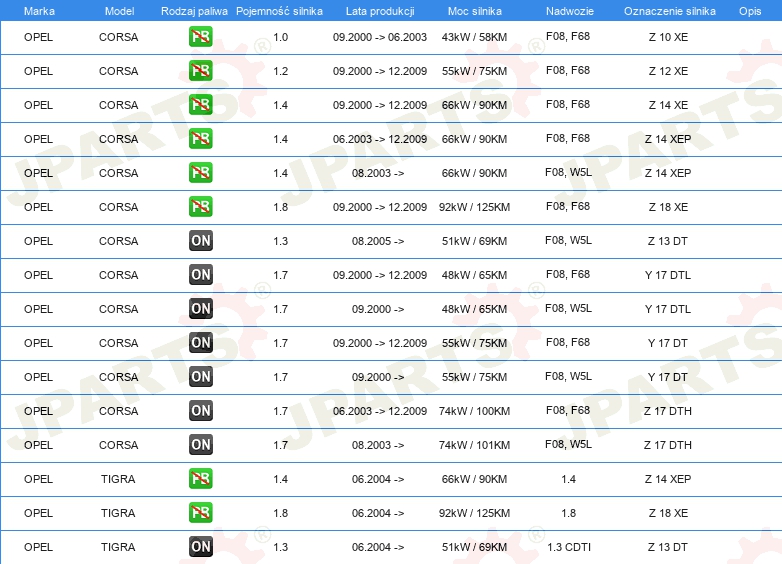Click Y 17 DT in the F08, W5L row
The image size is (782, 564).
pyautogui.click(x=668, y=377)
